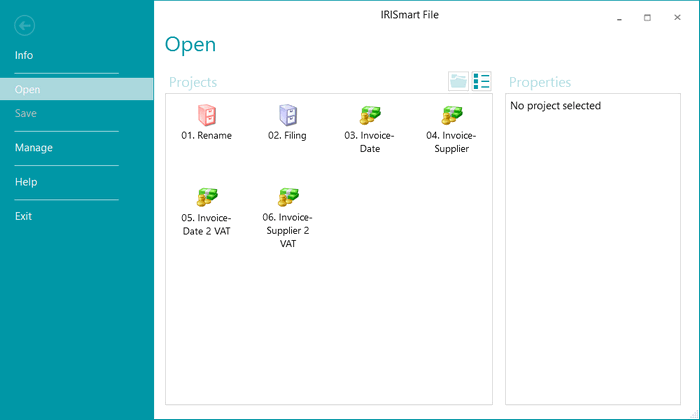Select the 02. Filing cabinet icon
Screen dimensions: 700x420
(288, 115)
